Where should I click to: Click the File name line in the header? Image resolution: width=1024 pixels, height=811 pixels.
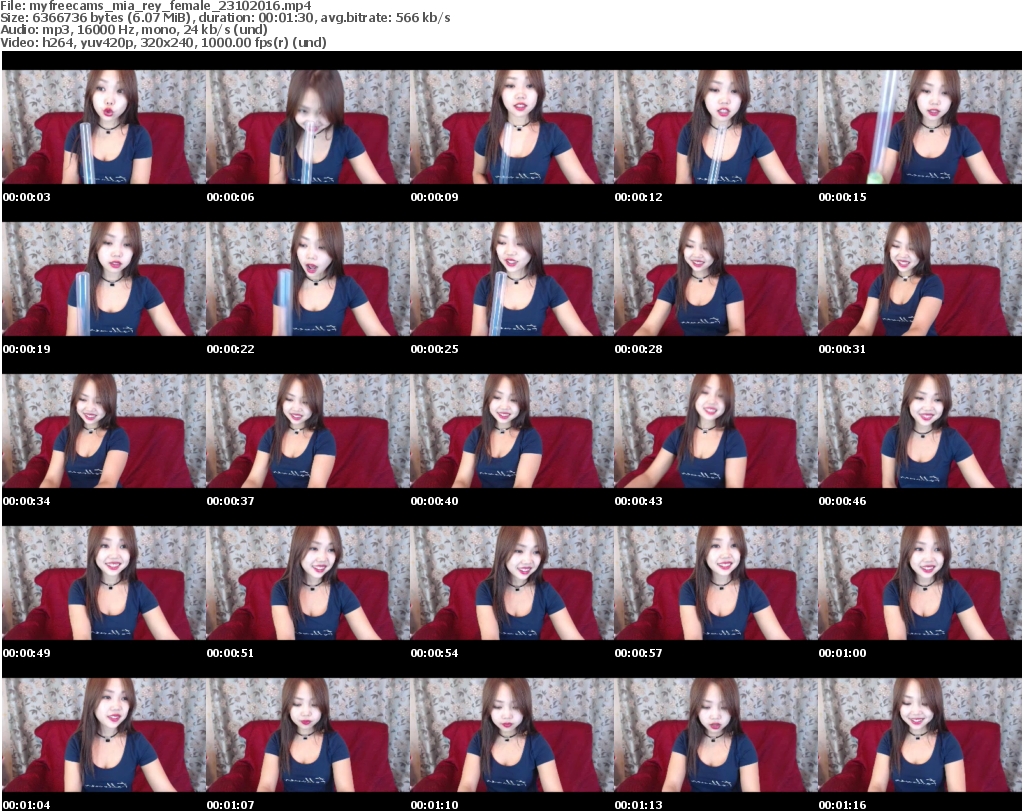pos(156,6)
